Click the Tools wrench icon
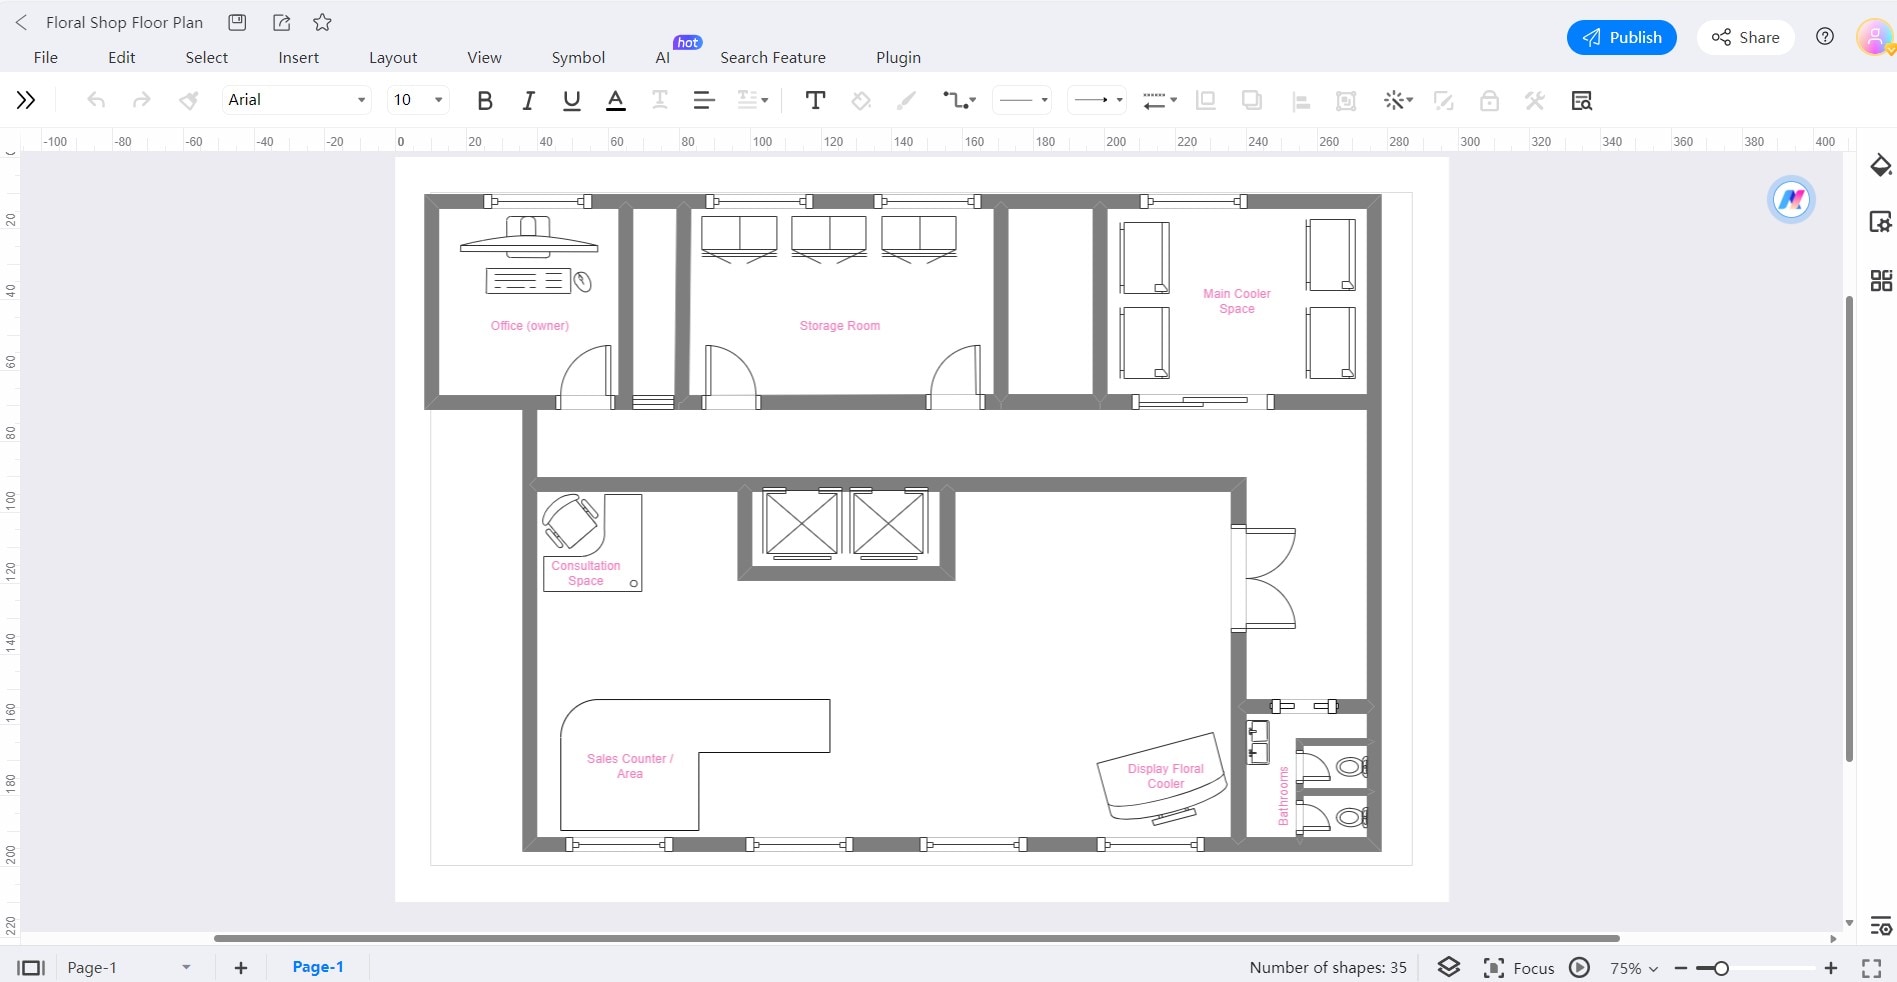This screenshot has height=982, width=1897. tap(1534, 100)
